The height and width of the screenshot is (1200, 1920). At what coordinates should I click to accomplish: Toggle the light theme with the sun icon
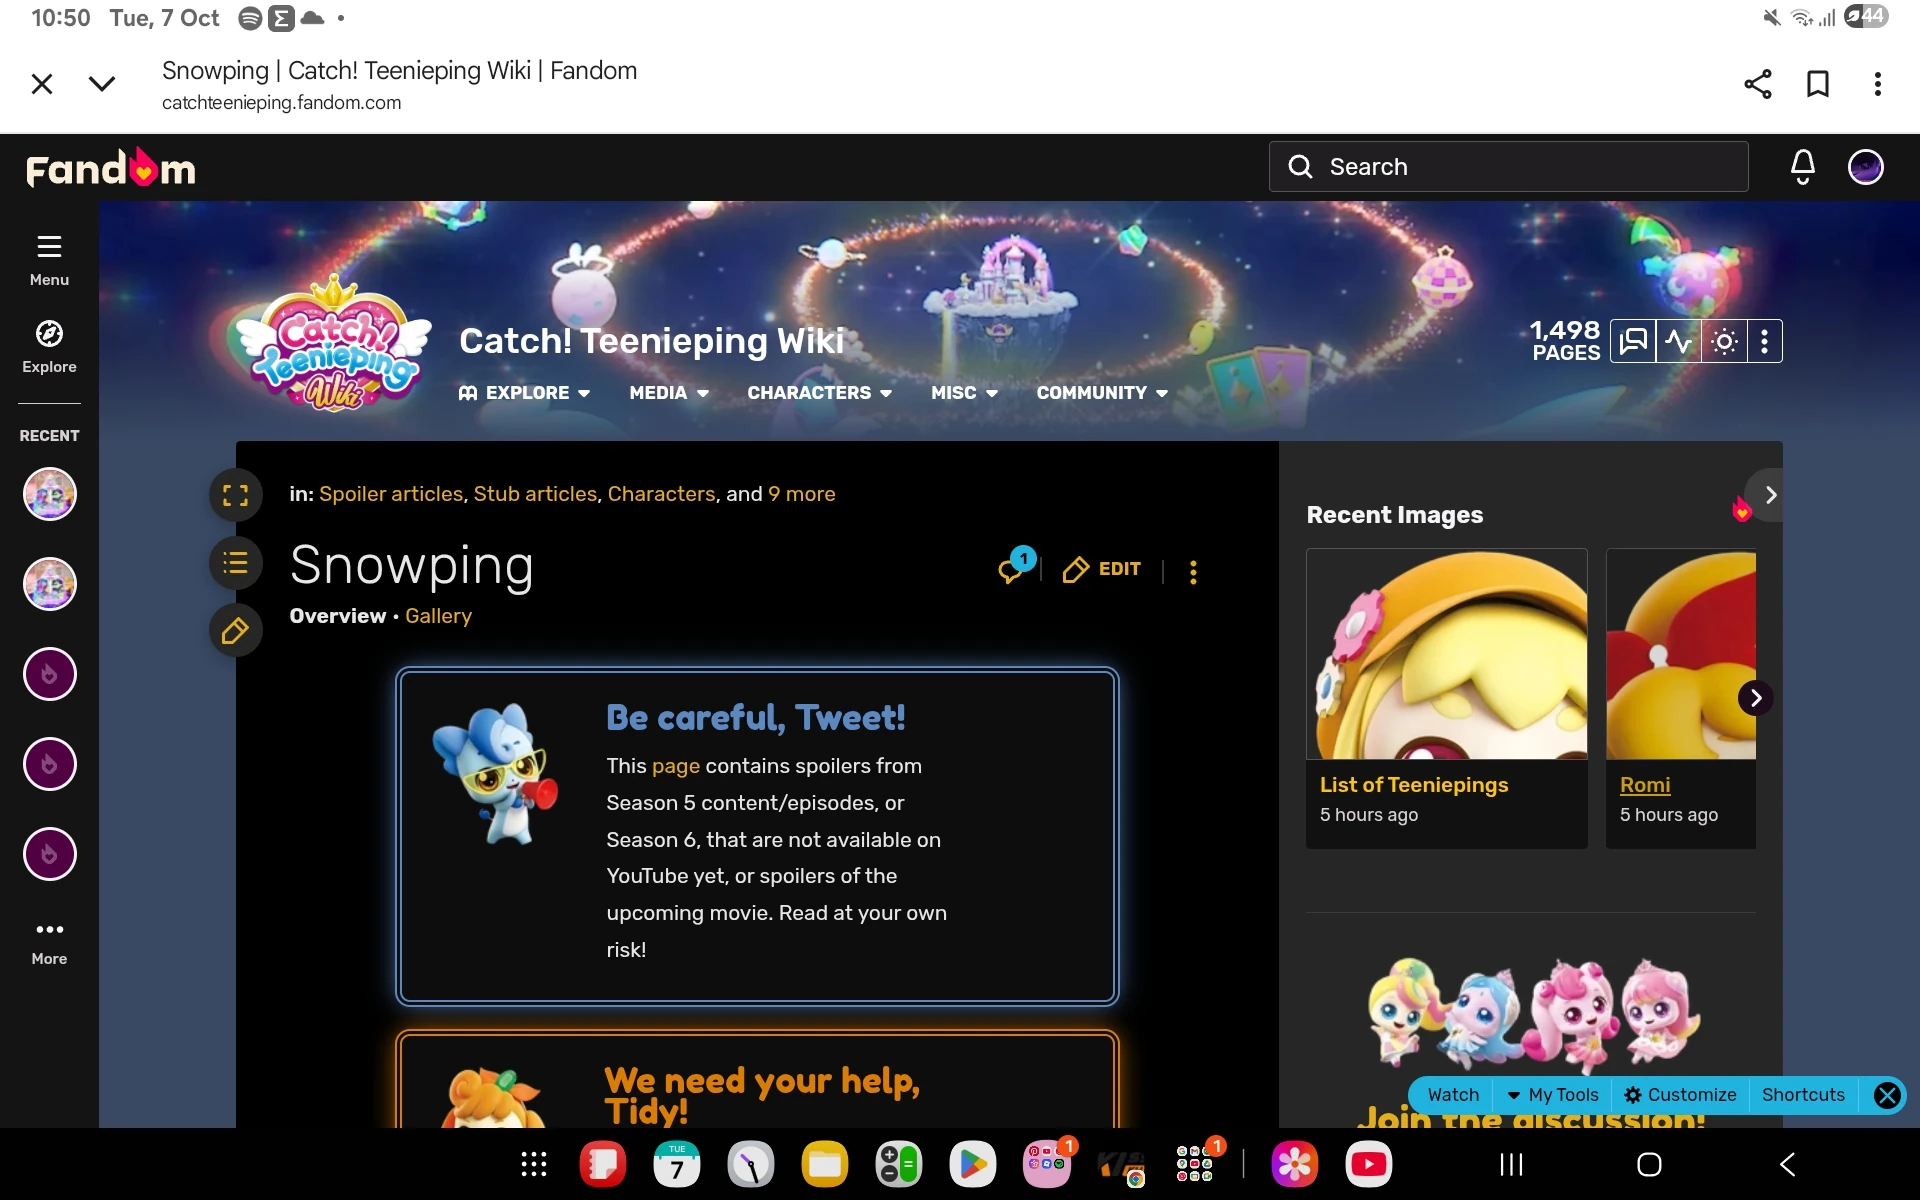point(1724,341)
